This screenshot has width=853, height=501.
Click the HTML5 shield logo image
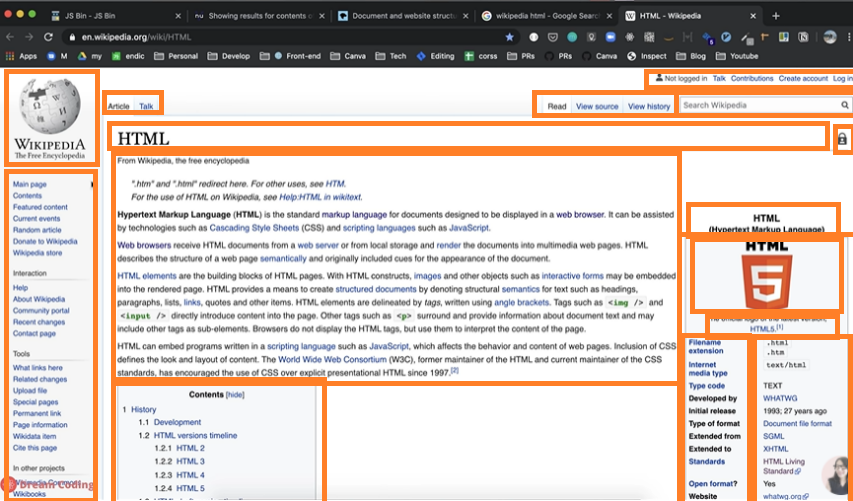pyautogui.click(x=767, y=281)
